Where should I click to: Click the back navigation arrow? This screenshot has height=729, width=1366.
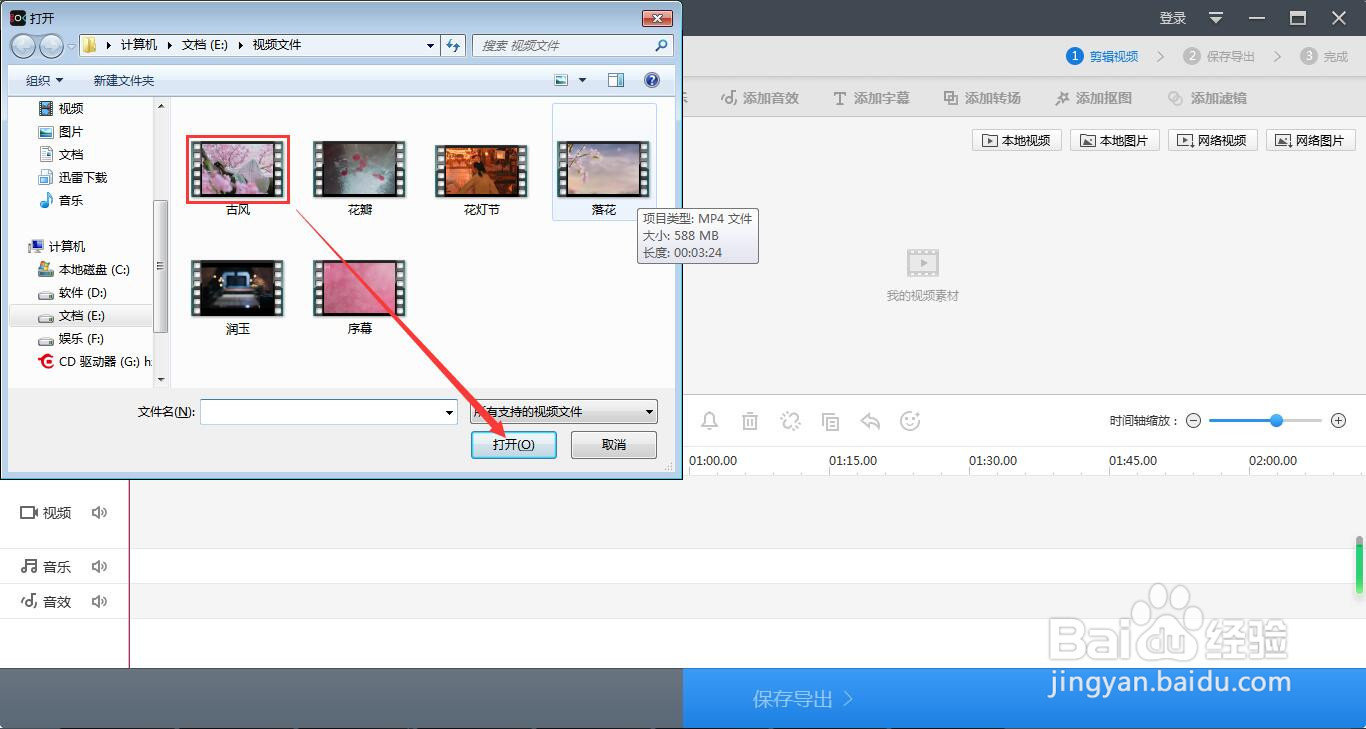pos(24,45)
